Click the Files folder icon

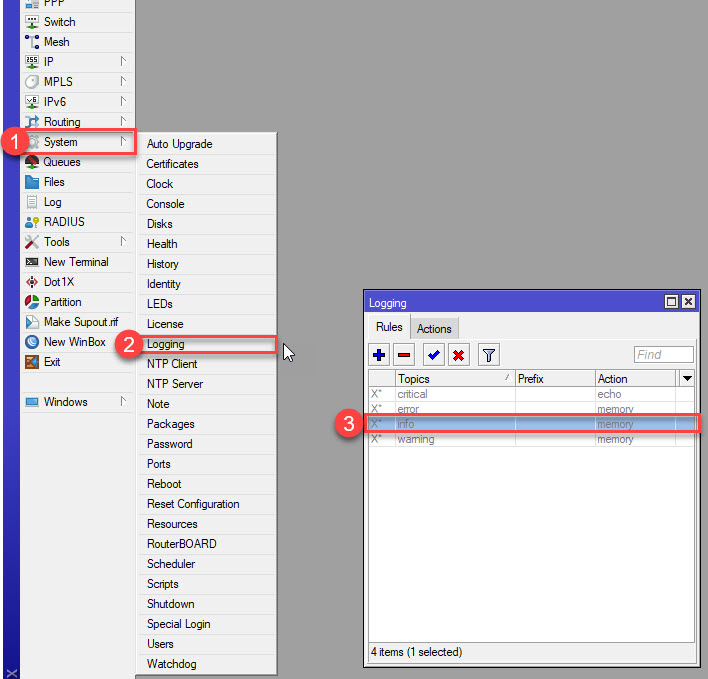click(x=32, y=182)
